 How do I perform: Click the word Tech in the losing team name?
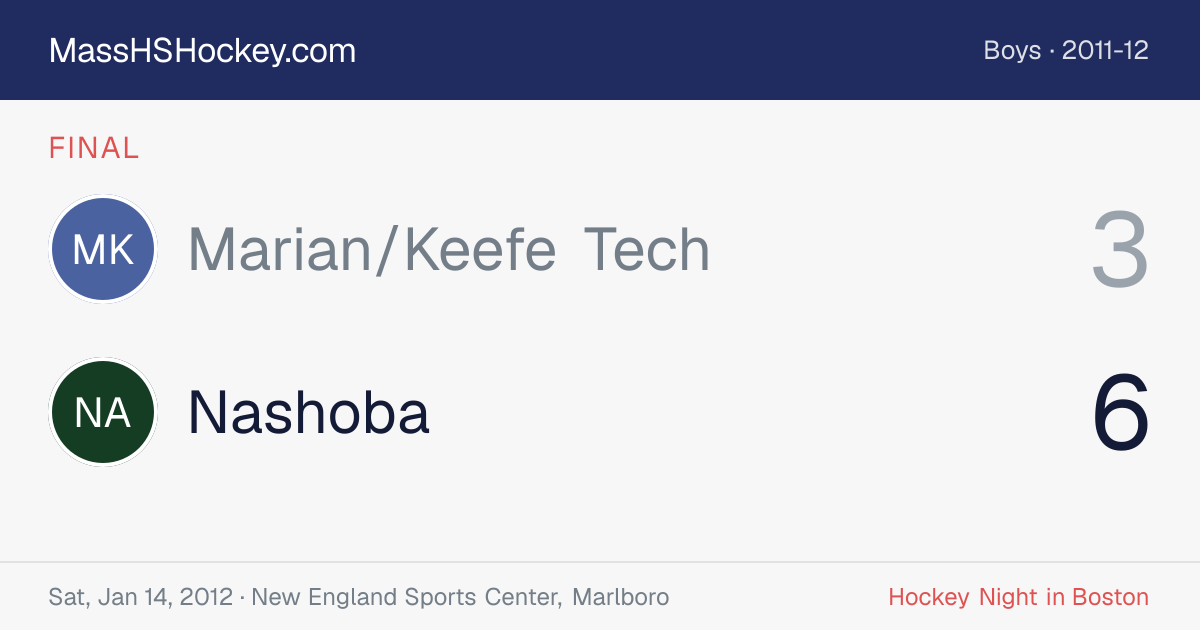click(x=646, y=250)
